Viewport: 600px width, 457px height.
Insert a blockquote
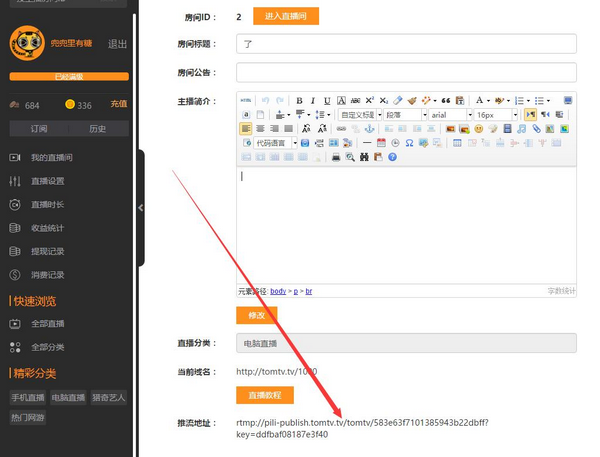click(445, 101)
